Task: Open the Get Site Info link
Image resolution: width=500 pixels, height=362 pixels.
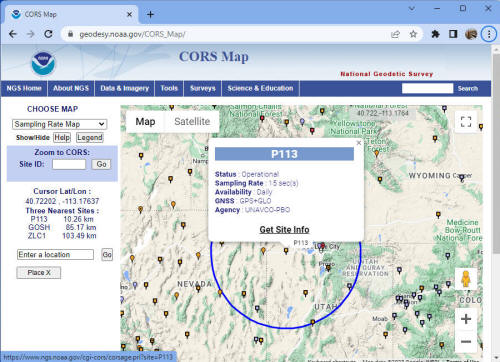Action: click(x=284, y=230)
